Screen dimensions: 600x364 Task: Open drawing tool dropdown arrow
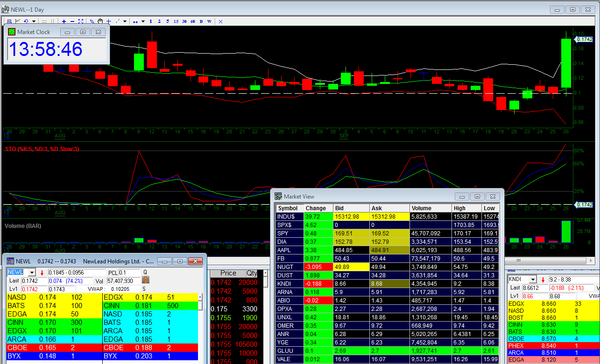tap(125, 21)
